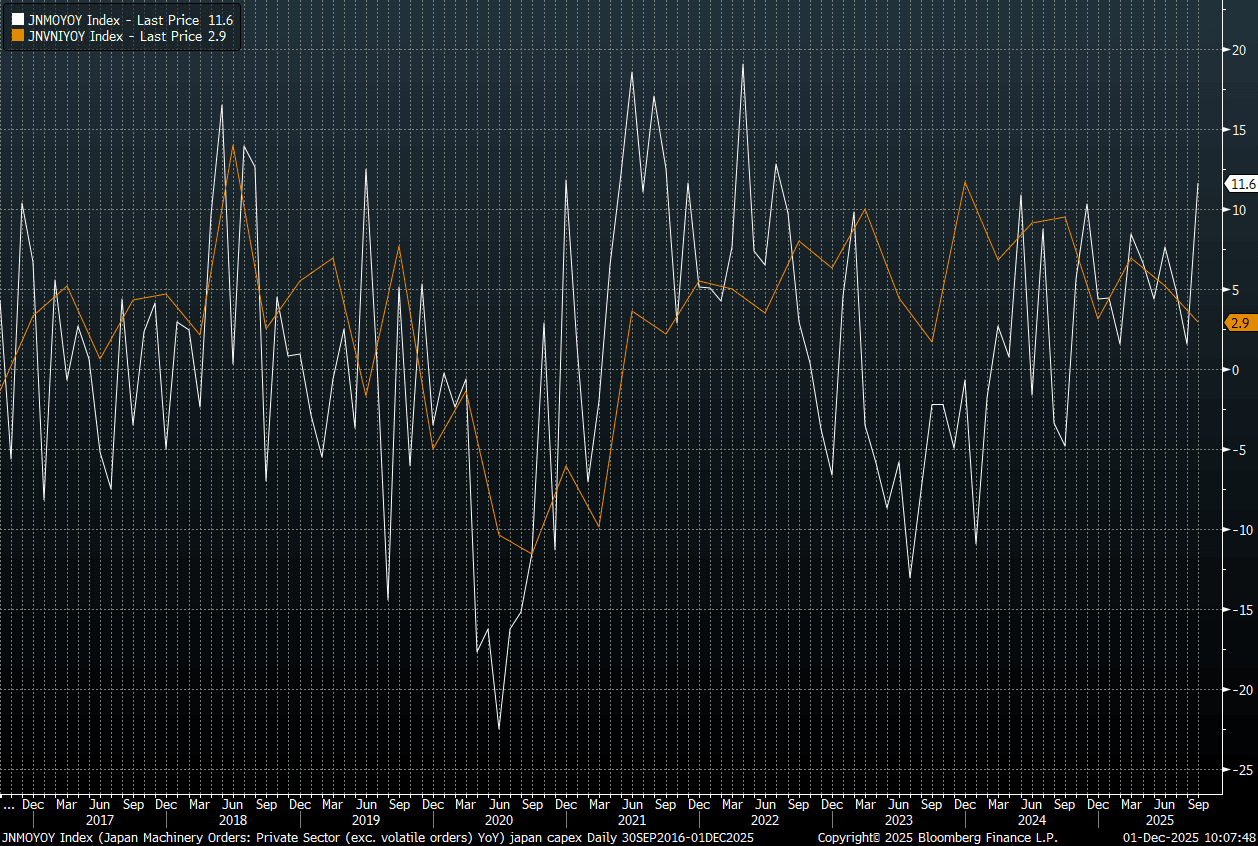Click the white 11.6 last price tag
The image size is (1258, 846).
pos(1242,184)
